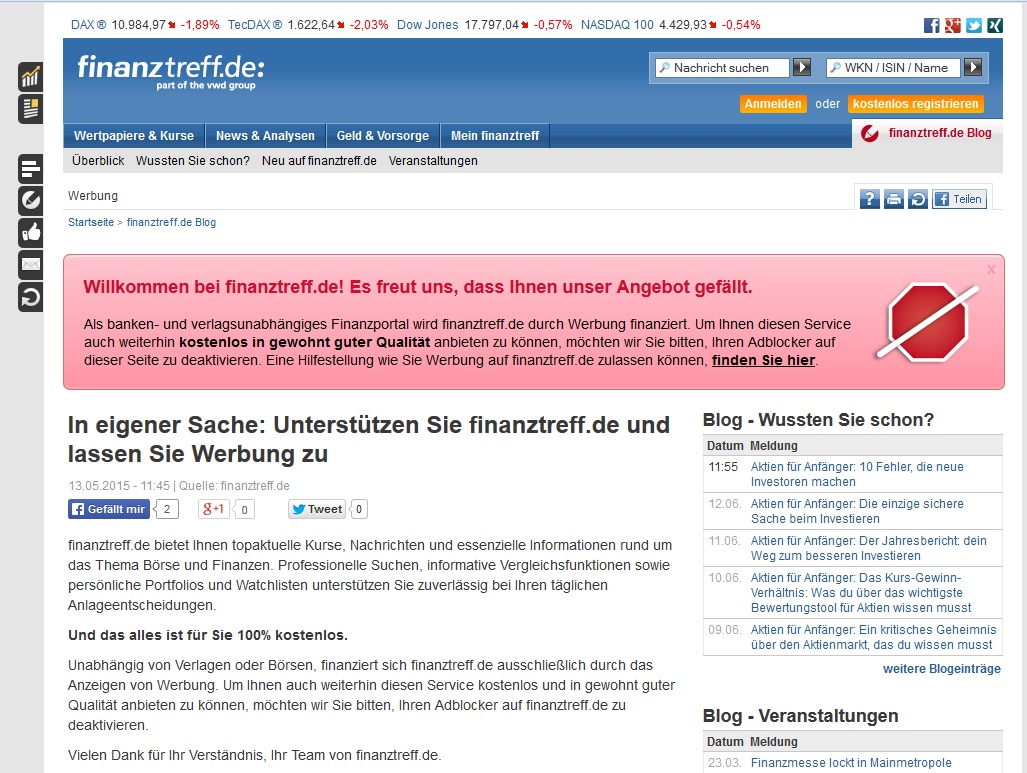
Task: Open the Mein finanztreff menu
Action: [495, 136]
